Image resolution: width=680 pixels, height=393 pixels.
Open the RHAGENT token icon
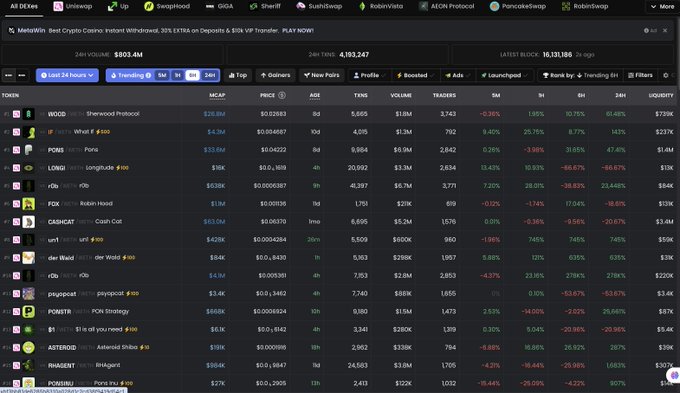point(29,366)
